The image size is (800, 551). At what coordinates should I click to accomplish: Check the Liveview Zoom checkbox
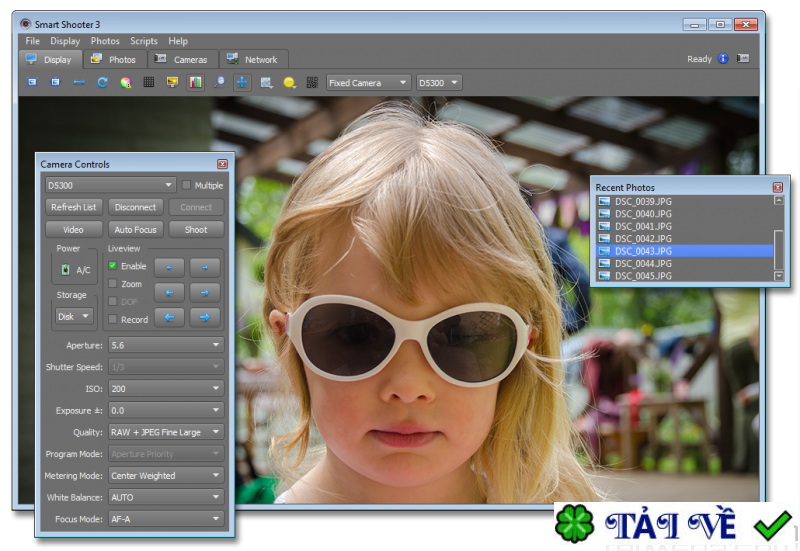[x=113, y=284]
